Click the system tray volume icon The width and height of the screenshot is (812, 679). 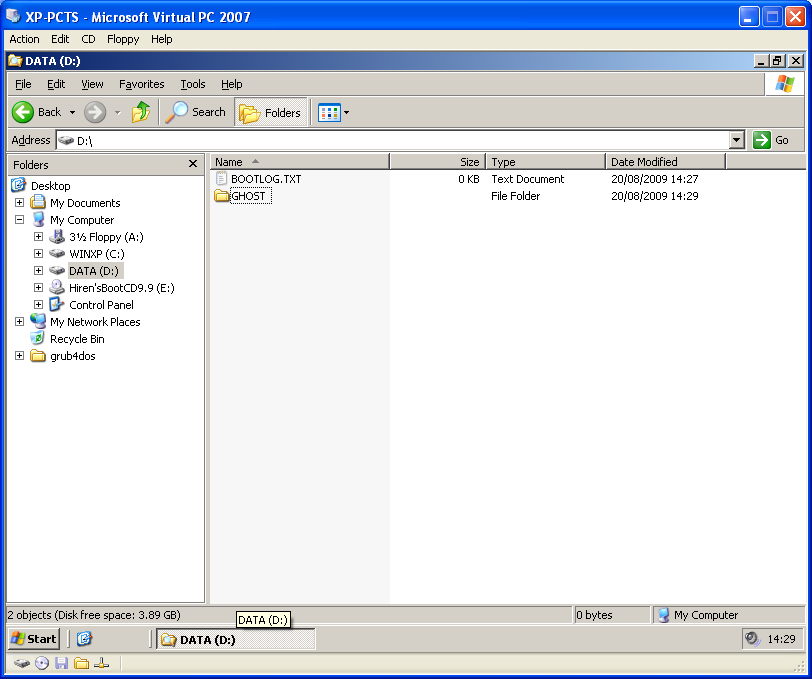tap(752, 639)
